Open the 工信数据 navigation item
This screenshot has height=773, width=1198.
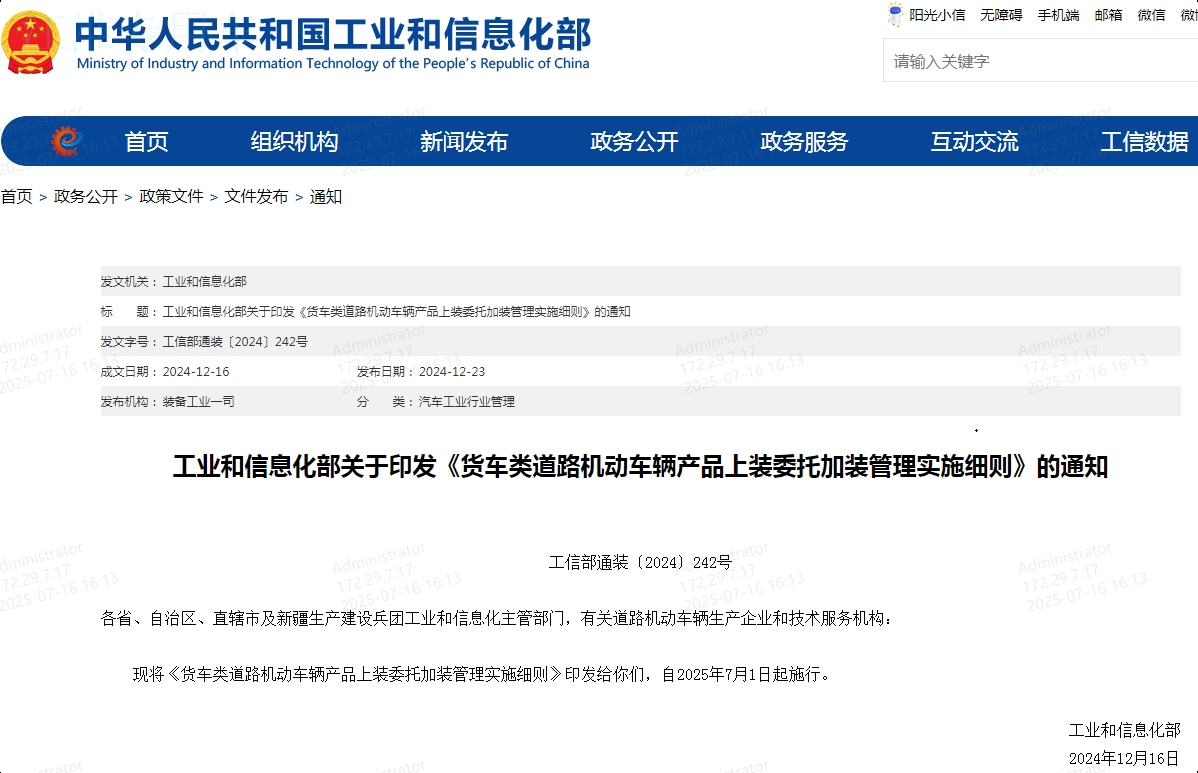1145,141
